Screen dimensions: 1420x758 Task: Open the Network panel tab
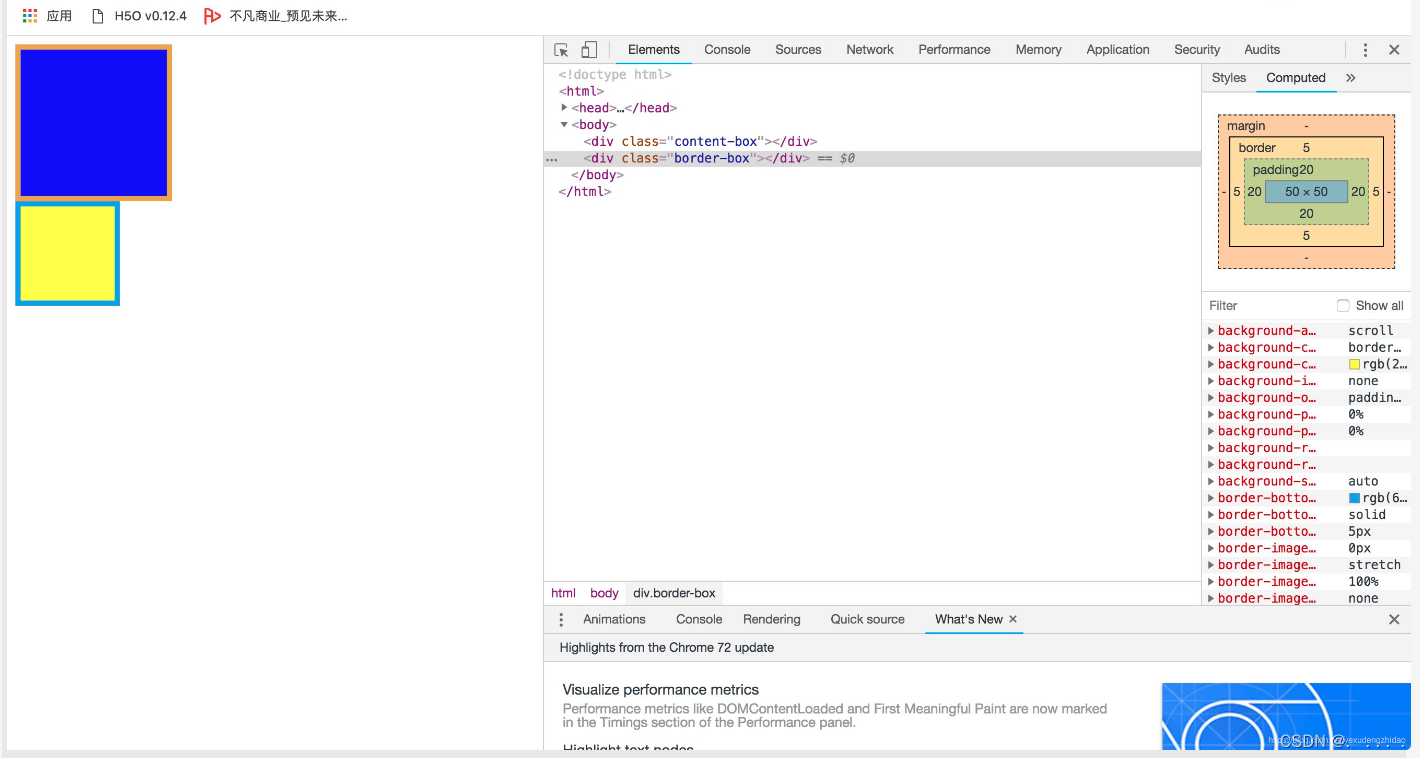click(x=870, y=50)
